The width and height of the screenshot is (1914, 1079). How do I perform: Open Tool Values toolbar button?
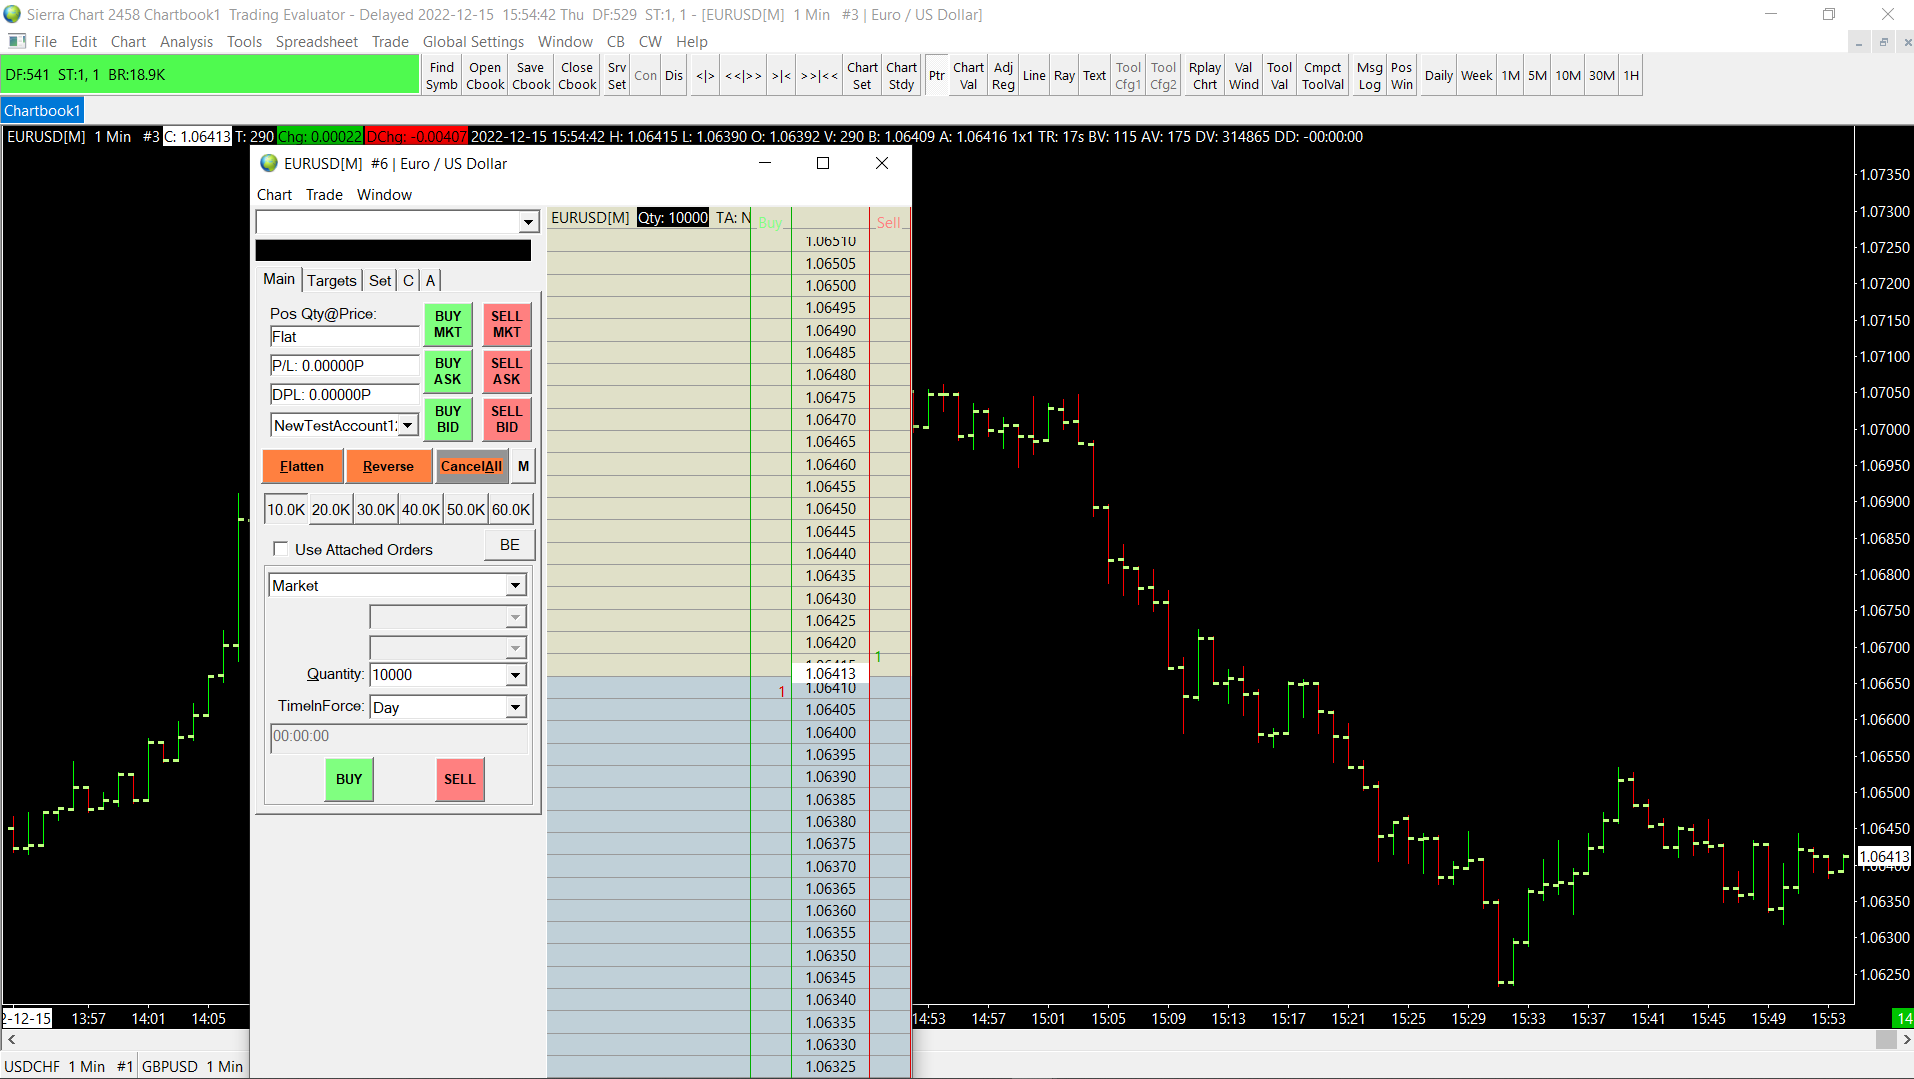pyautogui.click(x=1280, y=76)
